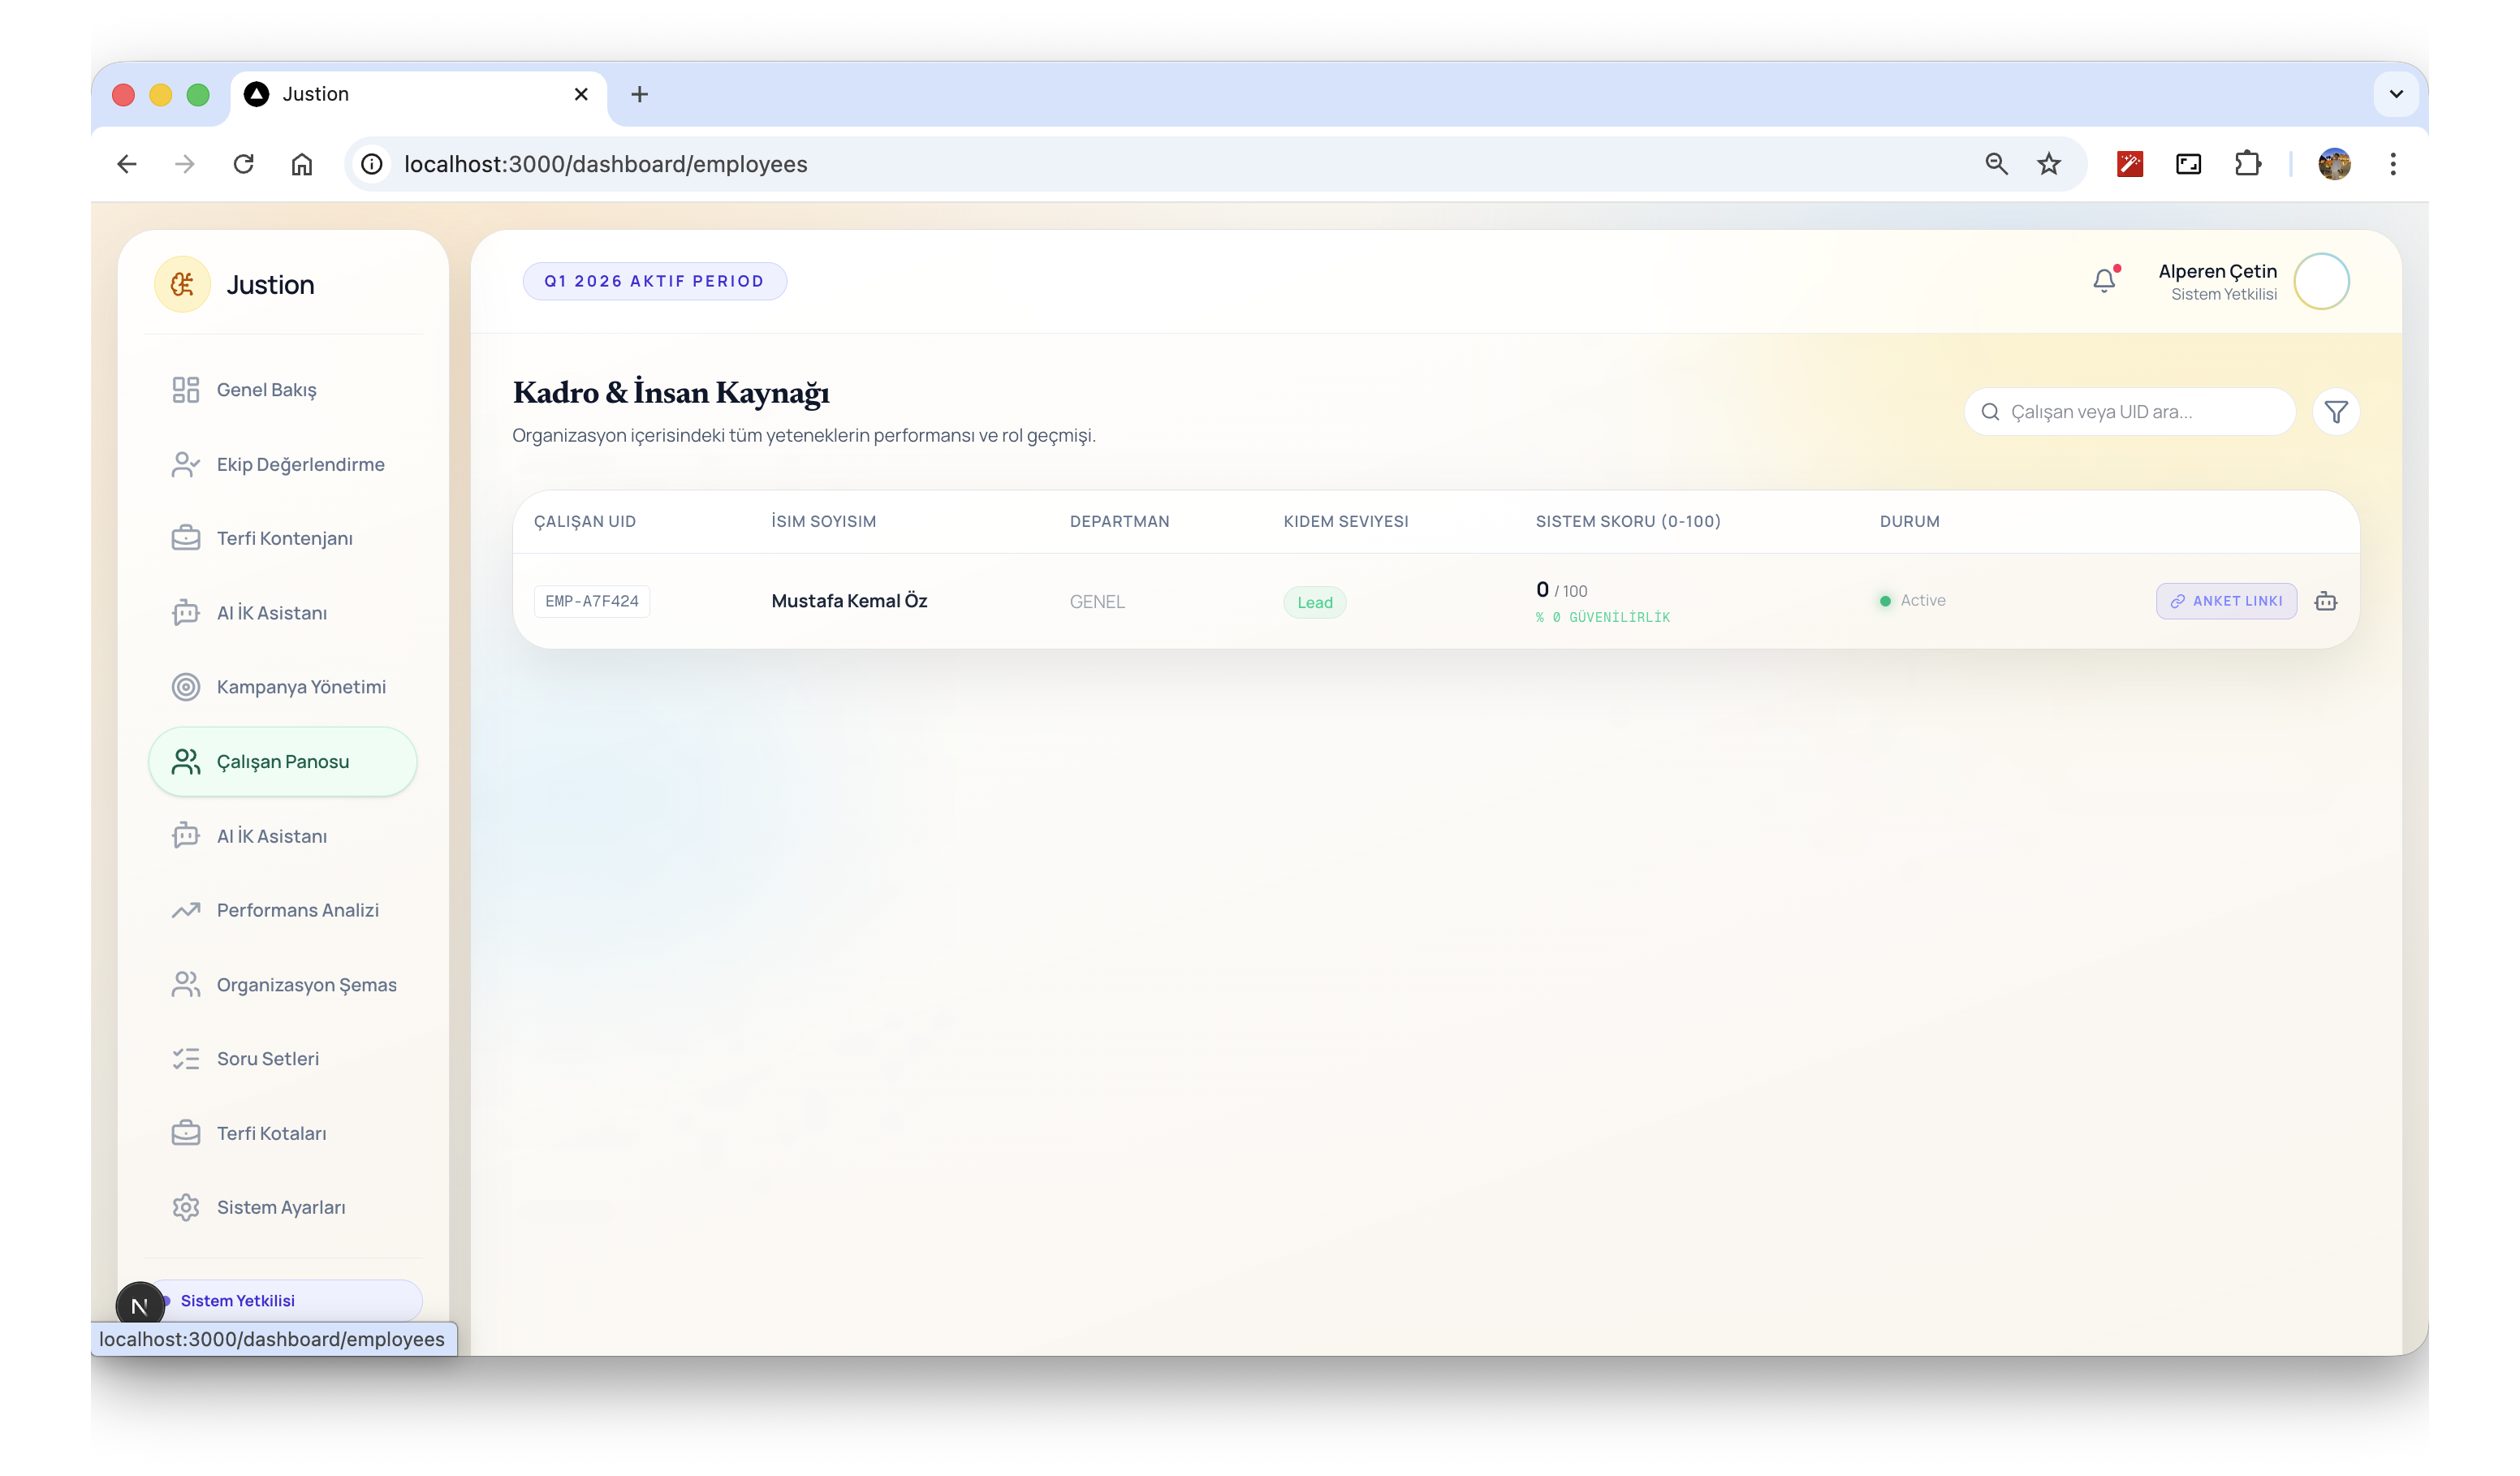Click the Departman column header
Screen dimensions: 2520x1476
[1120, 522]
